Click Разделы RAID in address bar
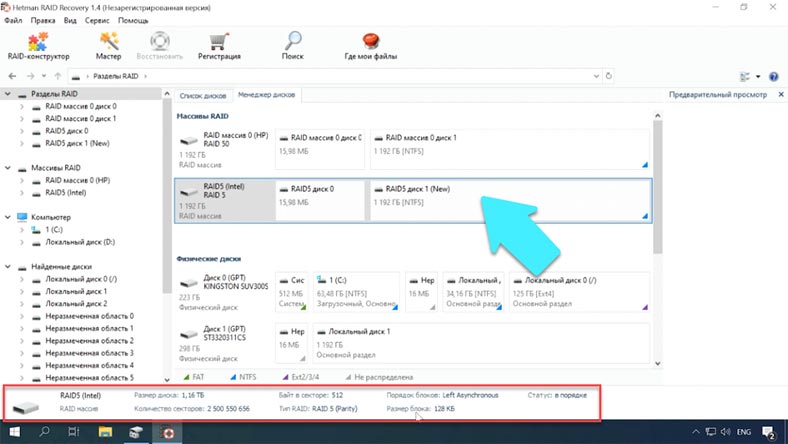Viewport: 788px width, 444px height. pos(116,76)
